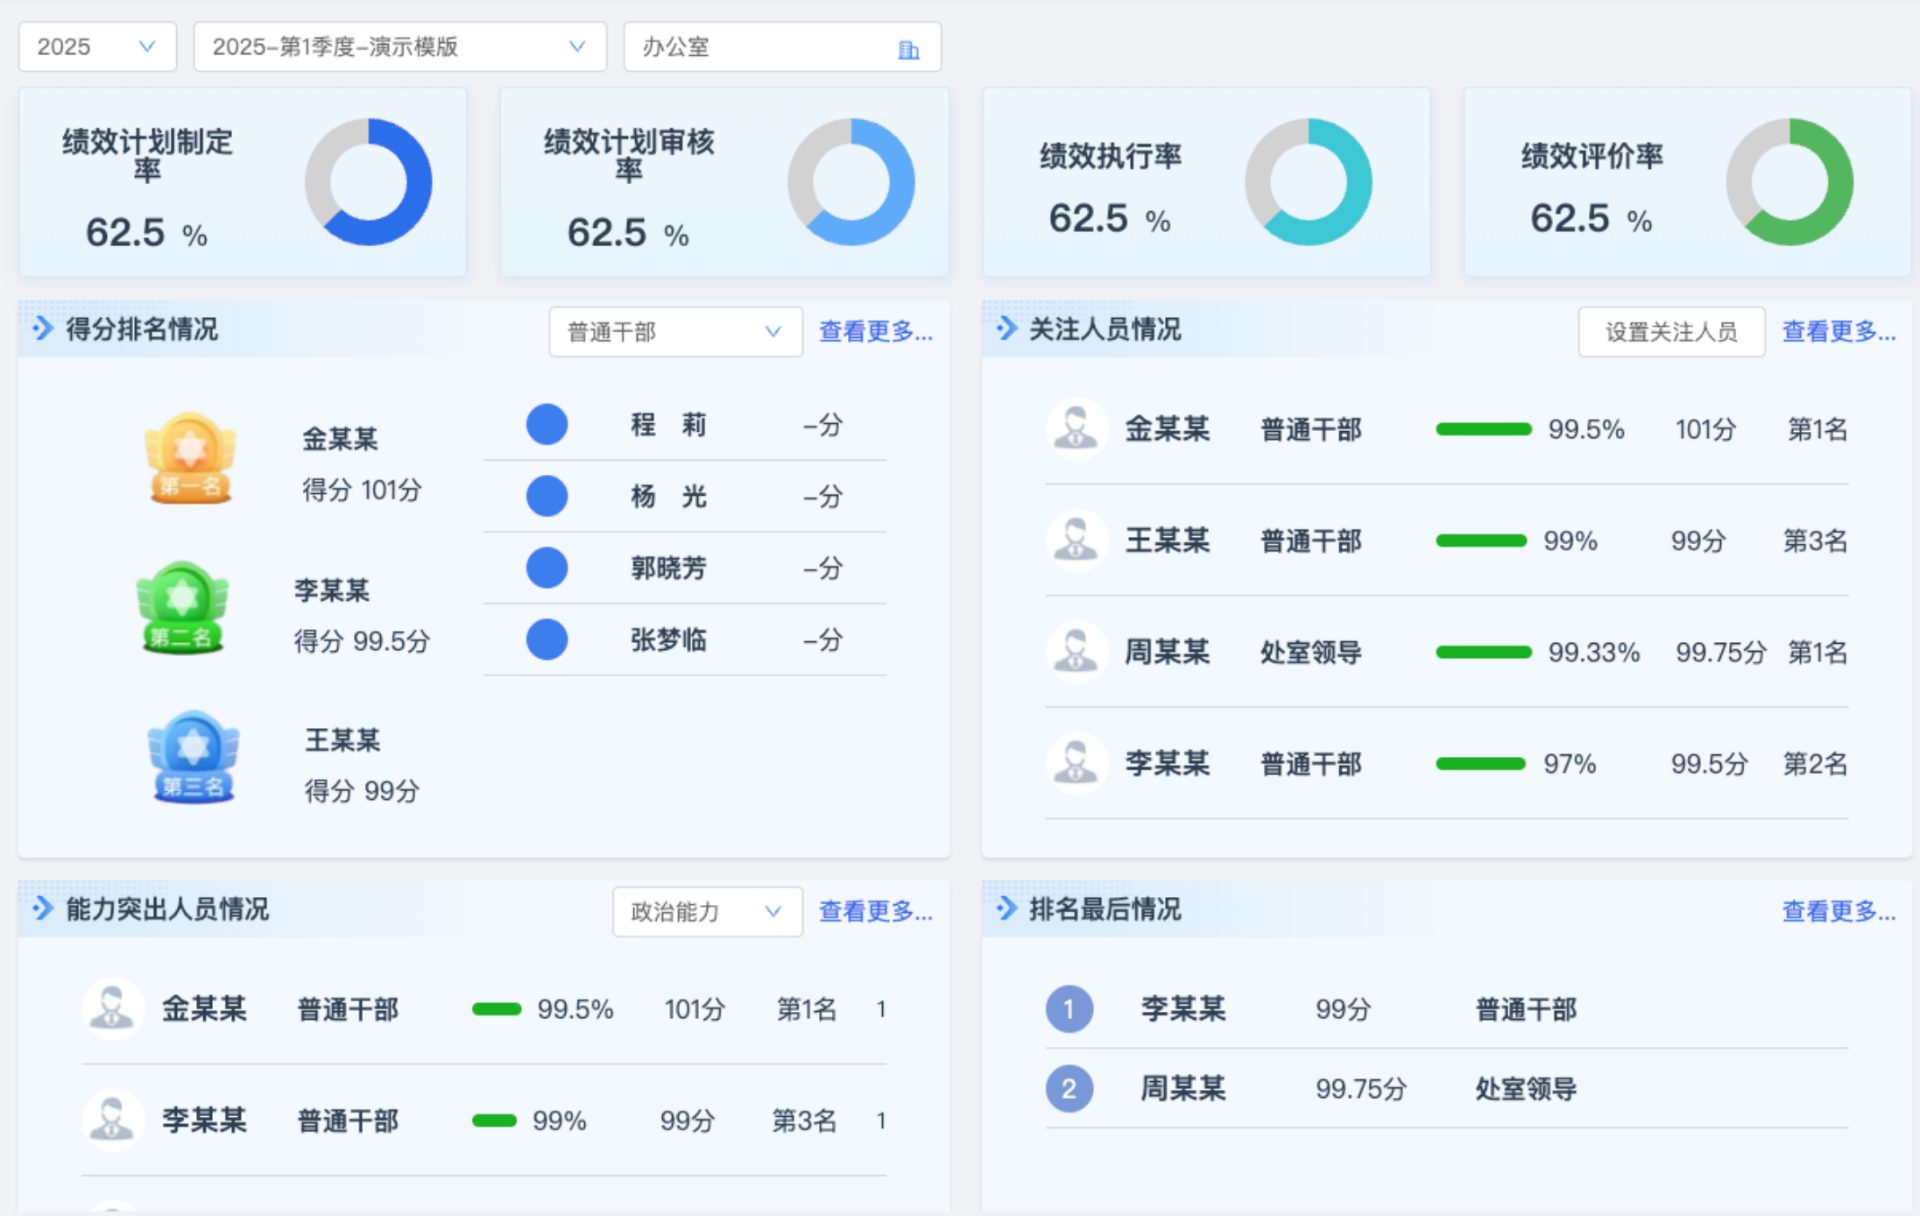
Task: Click 周某某 99.33% progress bar
Action: tap(1484, 652)
